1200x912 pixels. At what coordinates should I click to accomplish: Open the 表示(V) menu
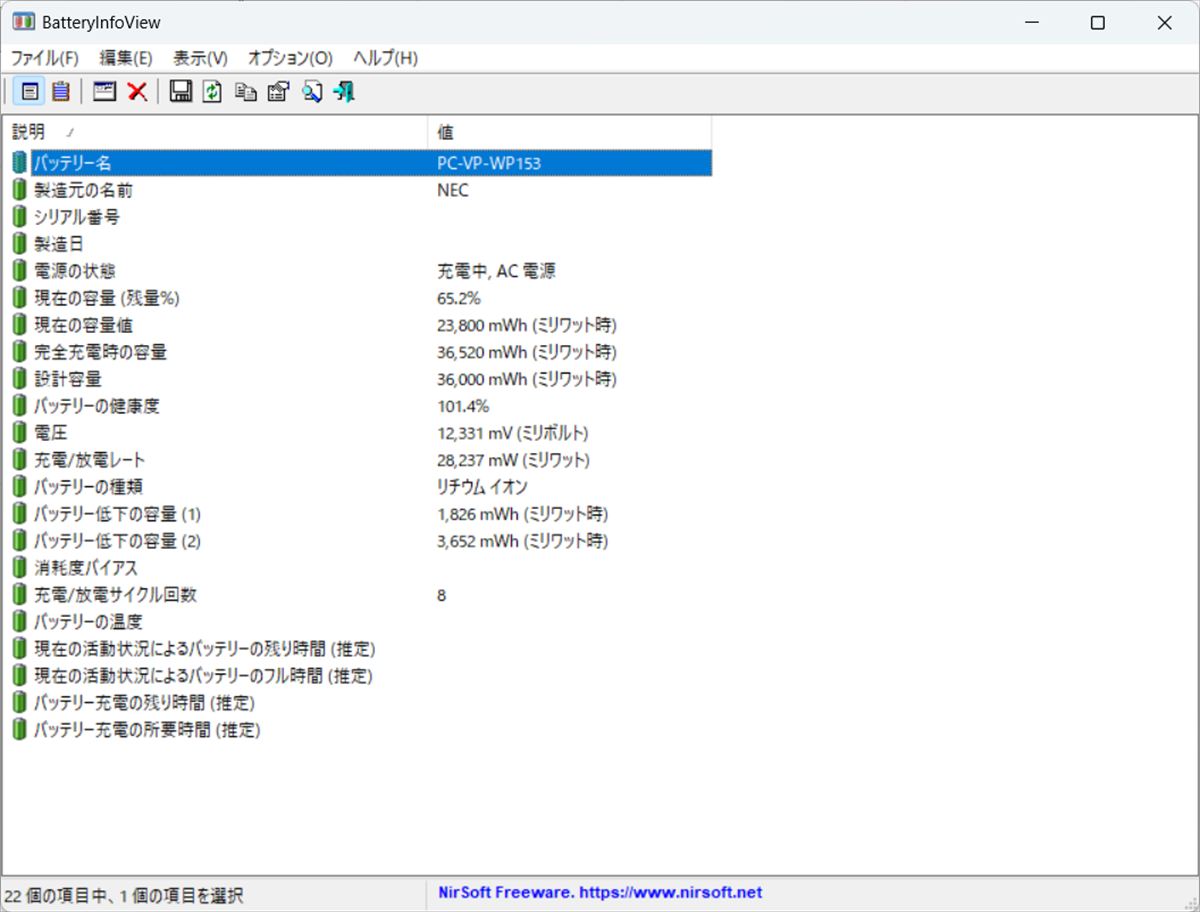click(x=200, y=58)
